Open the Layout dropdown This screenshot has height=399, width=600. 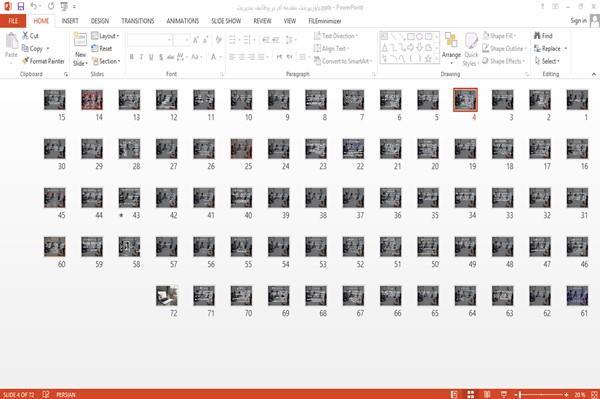[x=105, y=36]
